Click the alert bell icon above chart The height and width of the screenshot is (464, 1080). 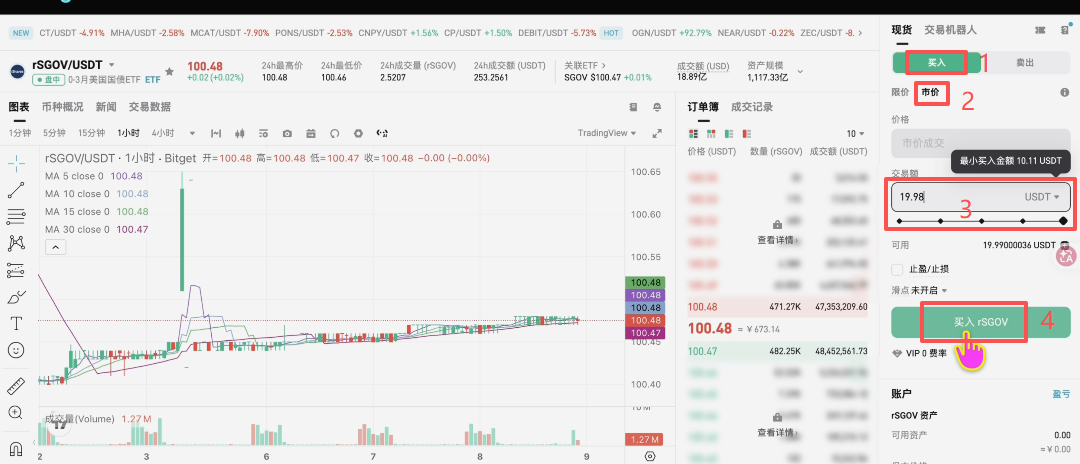[657, 107]
